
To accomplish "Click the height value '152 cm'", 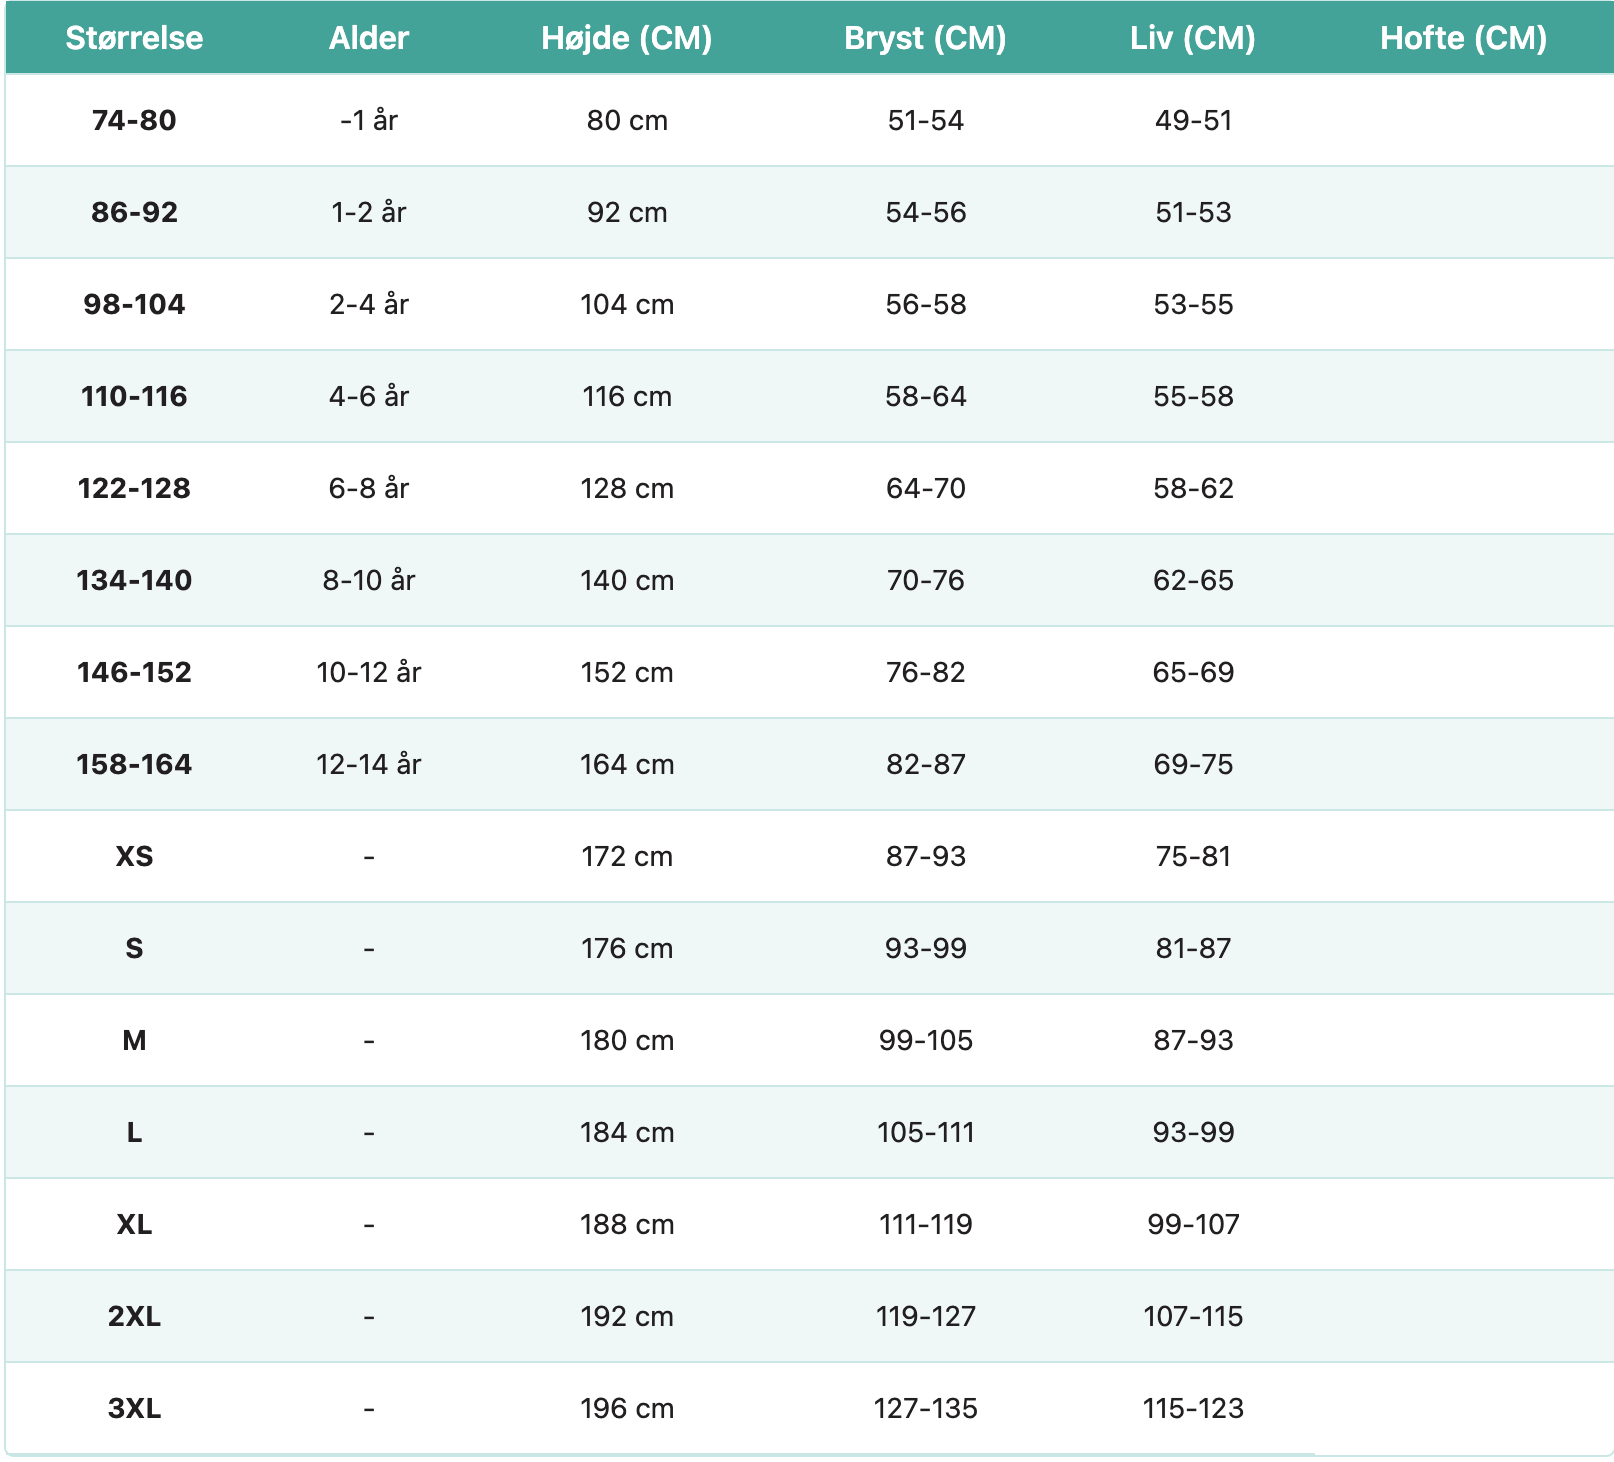I will (x=627, y=672).
